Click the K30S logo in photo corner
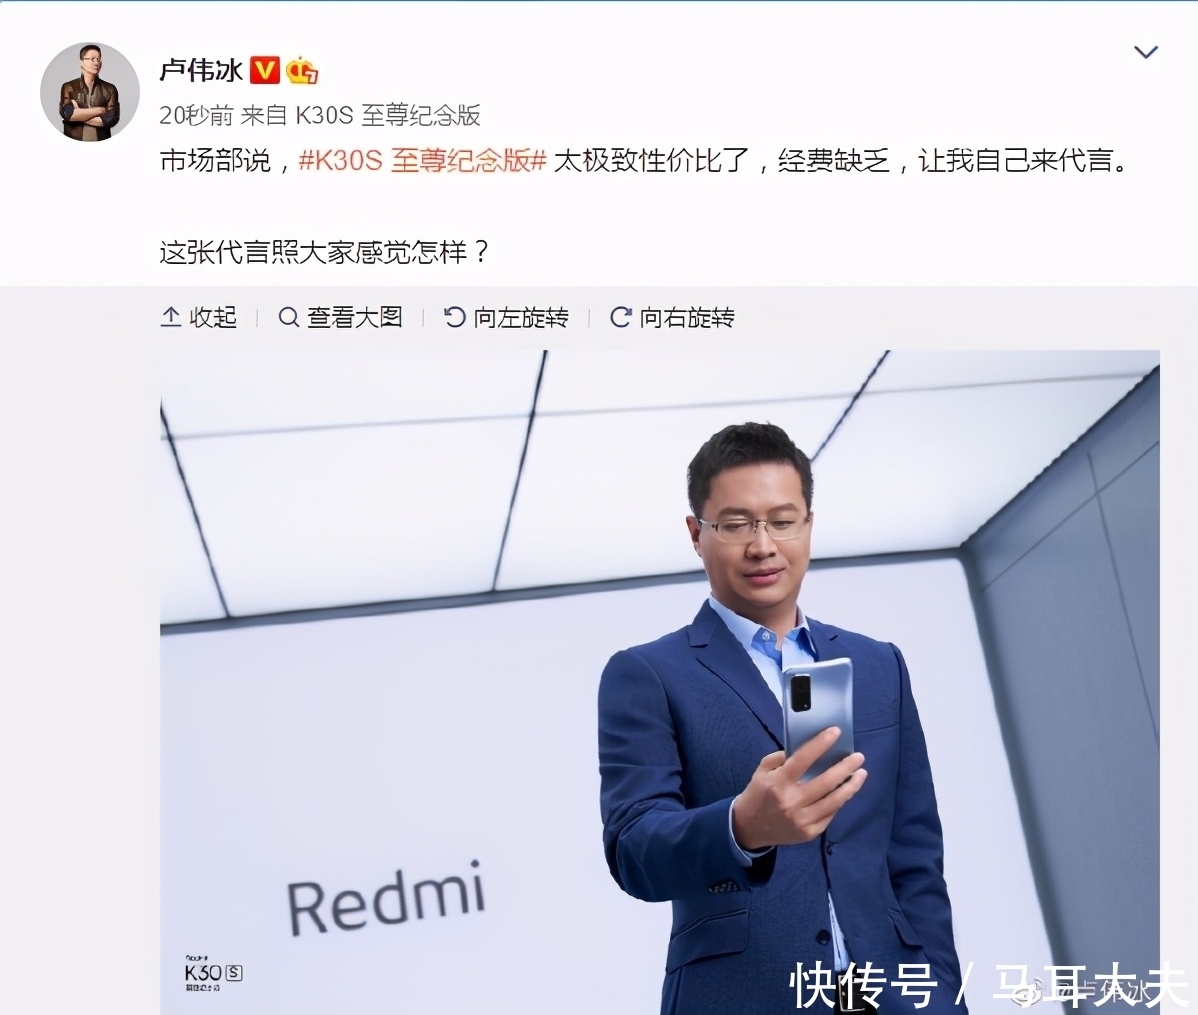Image resolution: width=1198 pixels, height=1015 pixels. tap(213, 973)
